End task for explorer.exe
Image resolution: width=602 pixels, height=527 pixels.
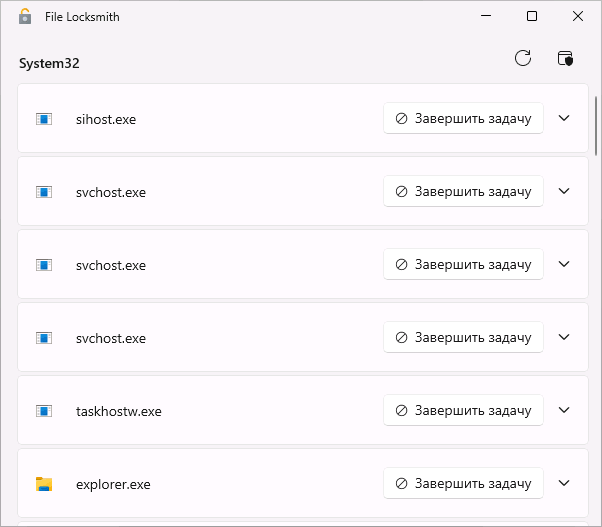[x=463, y=484]
